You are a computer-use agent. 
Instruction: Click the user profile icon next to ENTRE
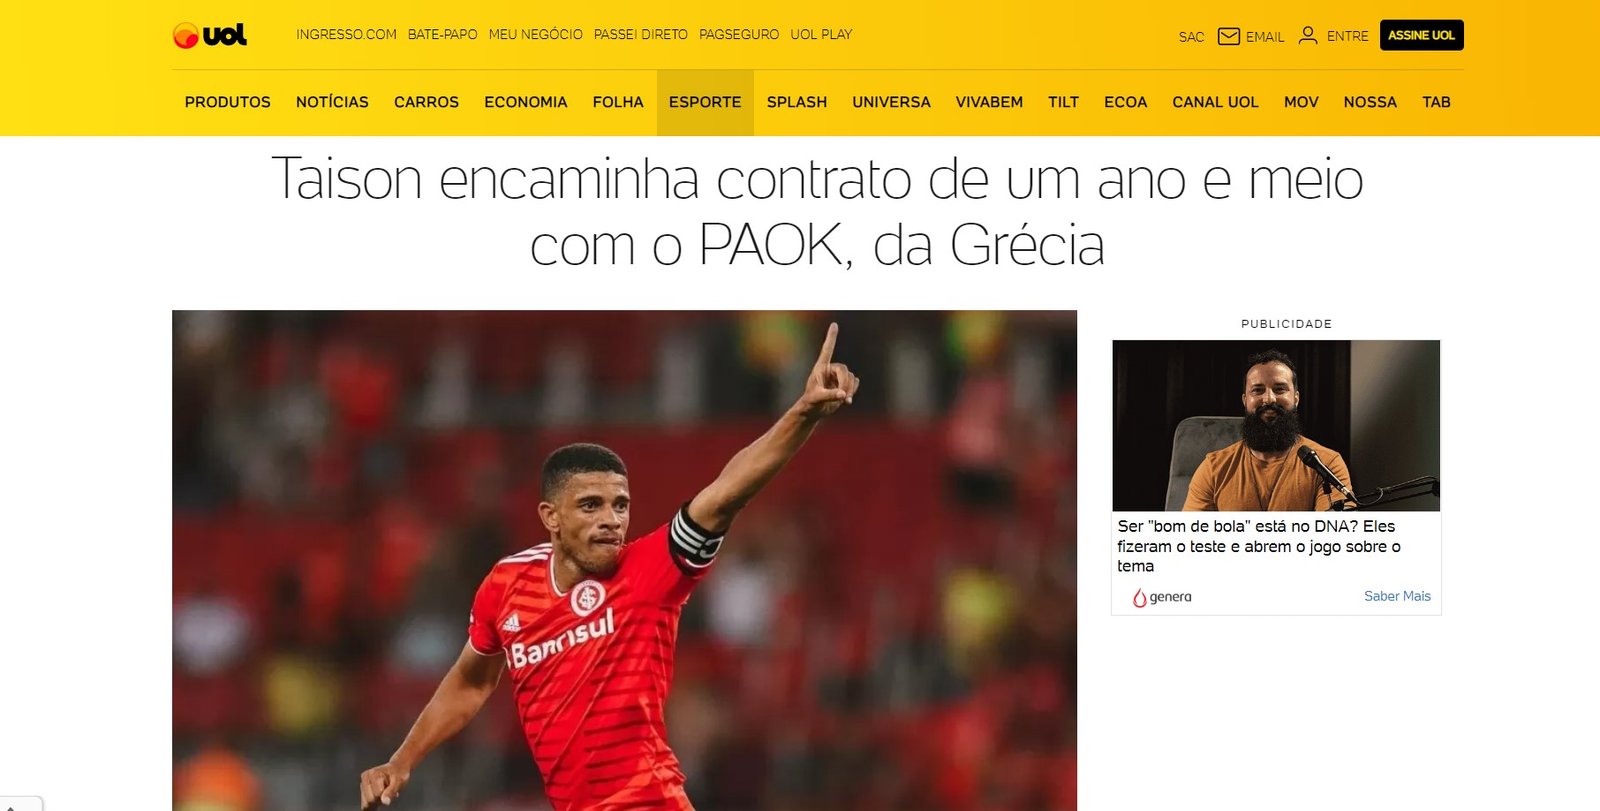tap(1308, 35)
